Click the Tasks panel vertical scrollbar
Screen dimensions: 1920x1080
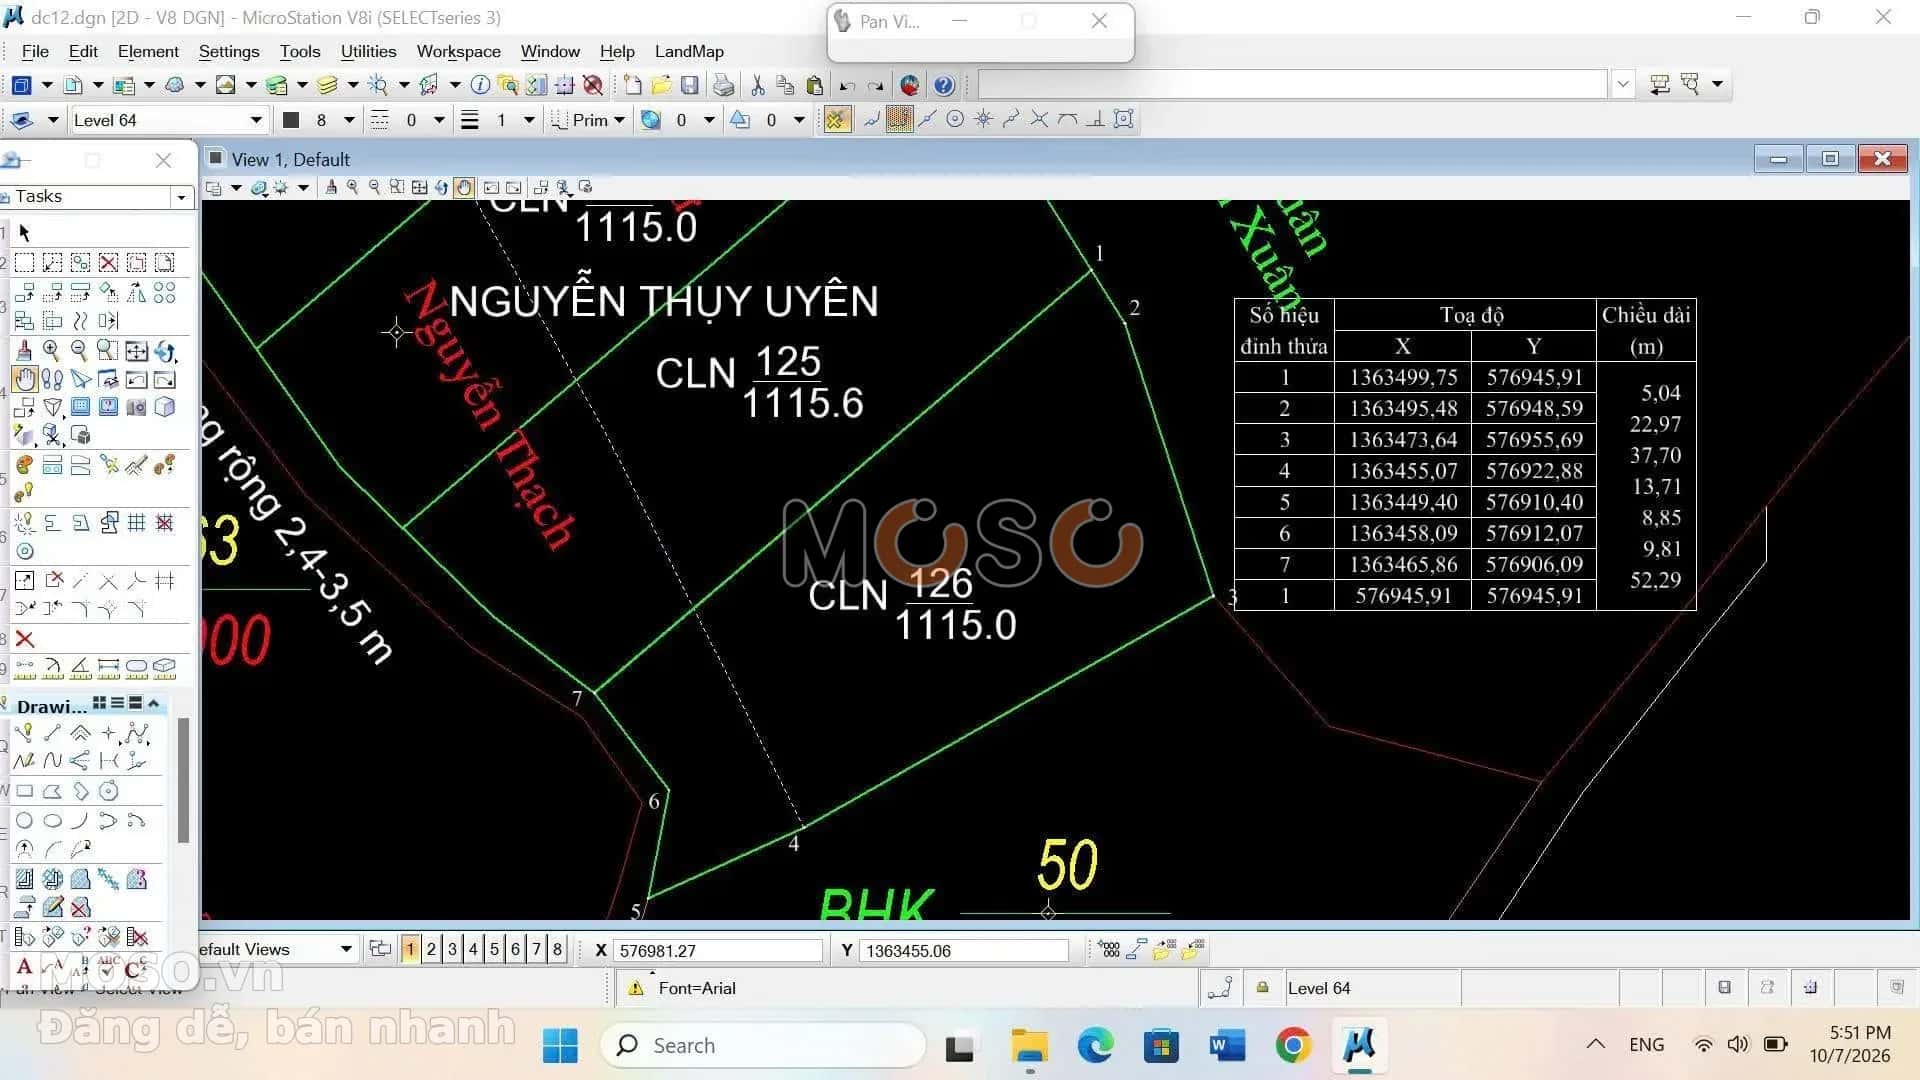[x=183, y=780]
